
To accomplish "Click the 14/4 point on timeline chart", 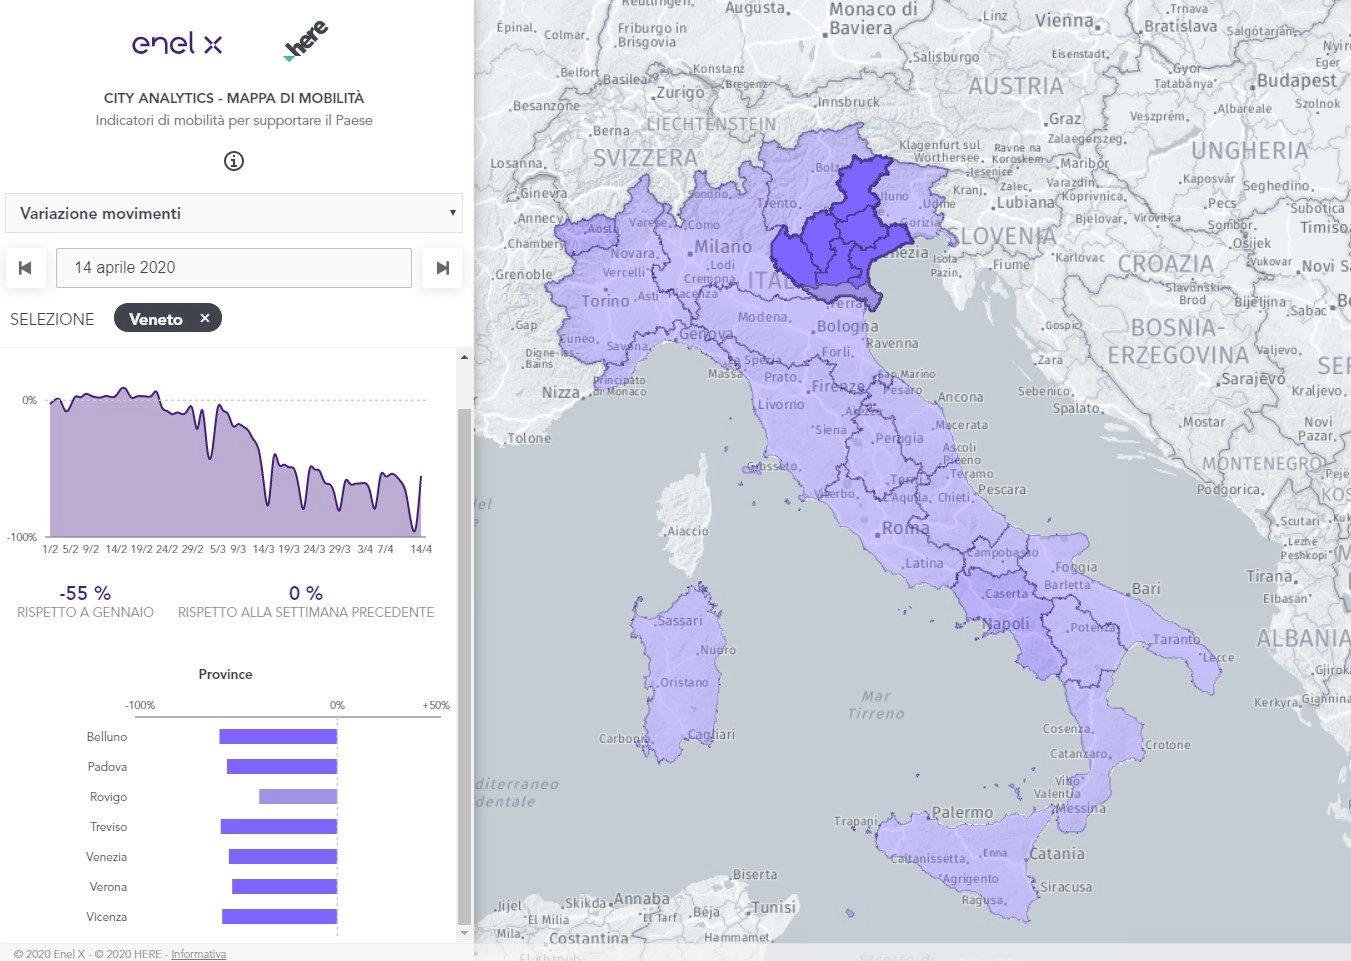I will (420, 480).
